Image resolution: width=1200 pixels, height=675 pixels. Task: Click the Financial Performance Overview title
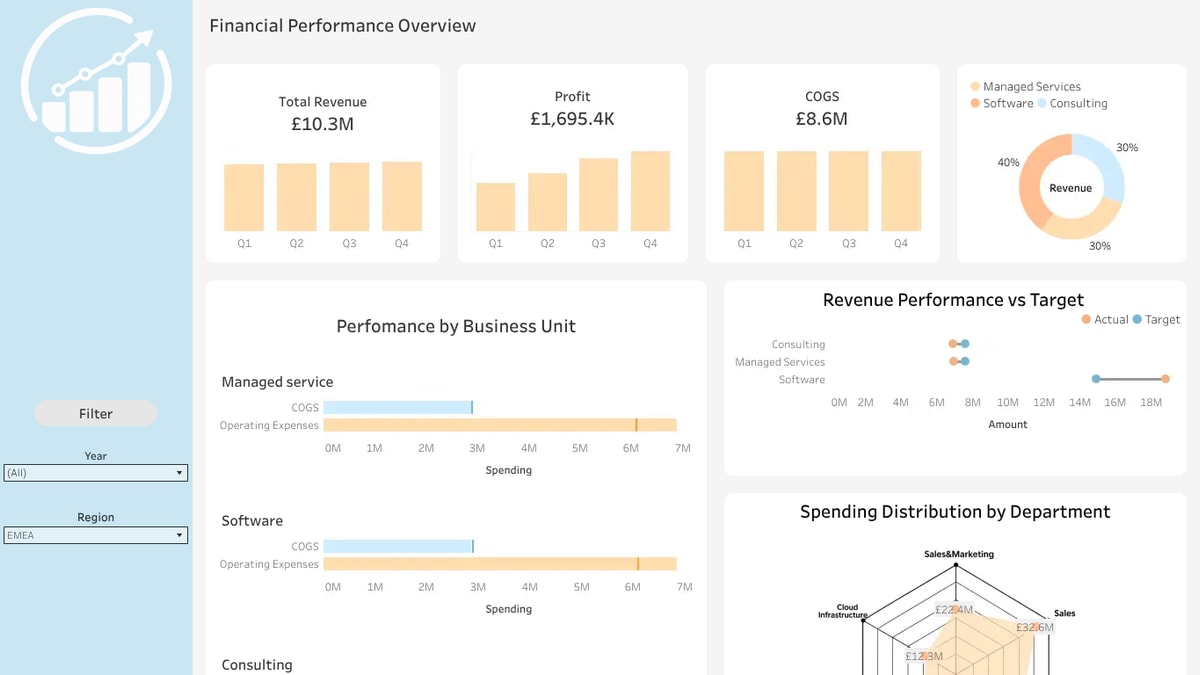point(343,26)
